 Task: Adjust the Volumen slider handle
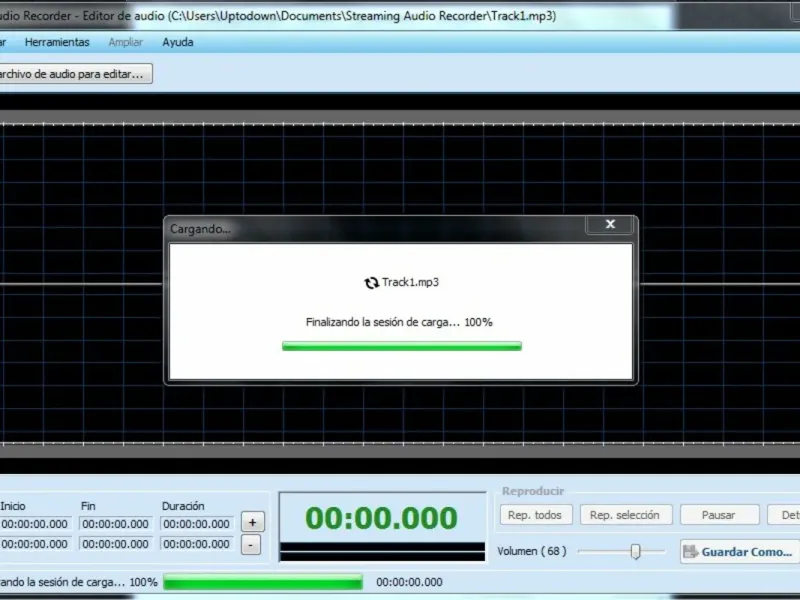(635, 552)
